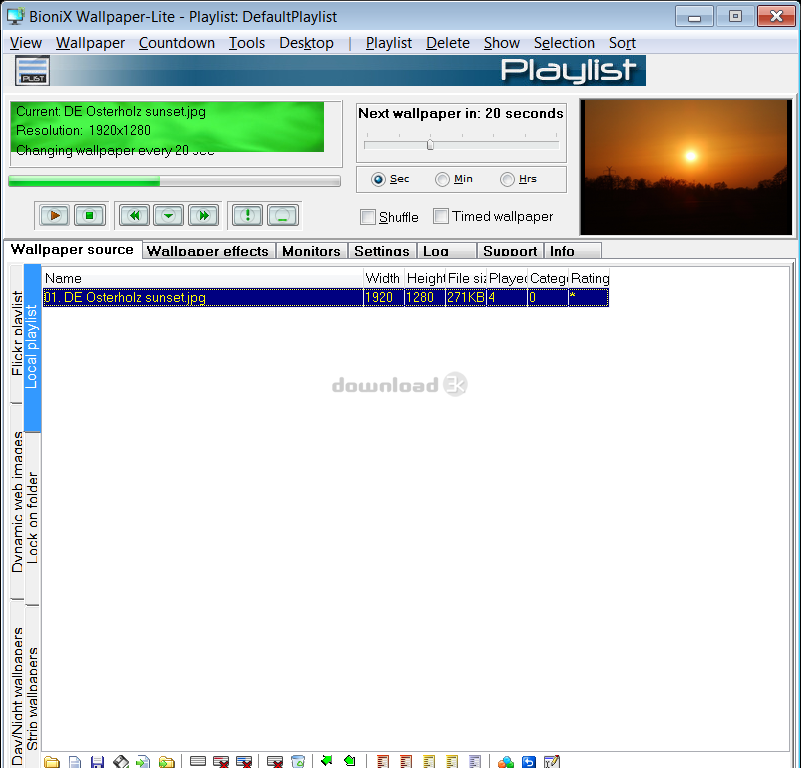The height and width of the screenshot is (768, 801).
Task: Tick the Timed wallpaper checkbox
Action: 441,216
